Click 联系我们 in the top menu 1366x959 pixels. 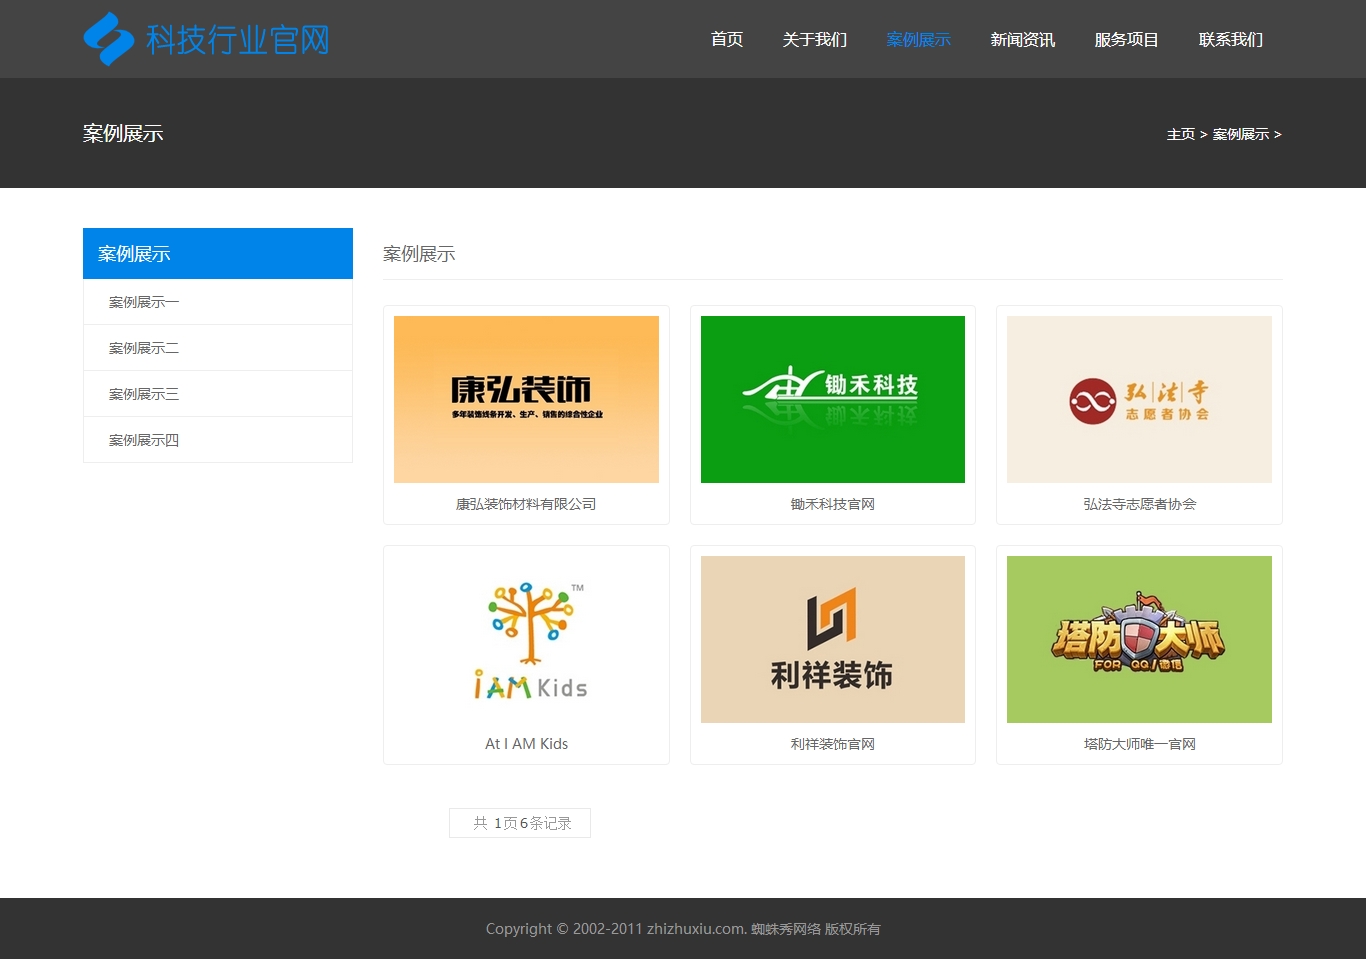pyautogui.click(x=1230, y=39)
